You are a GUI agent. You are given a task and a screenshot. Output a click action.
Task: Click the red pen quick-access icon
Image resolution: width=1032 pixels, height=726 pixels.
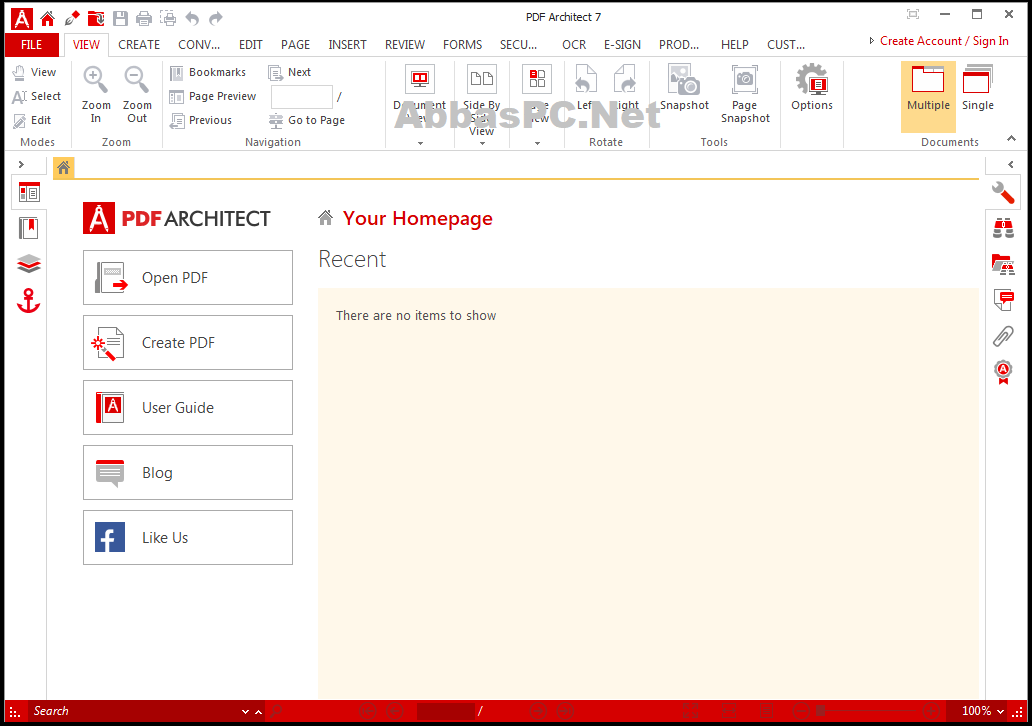[x=71, y=18]
